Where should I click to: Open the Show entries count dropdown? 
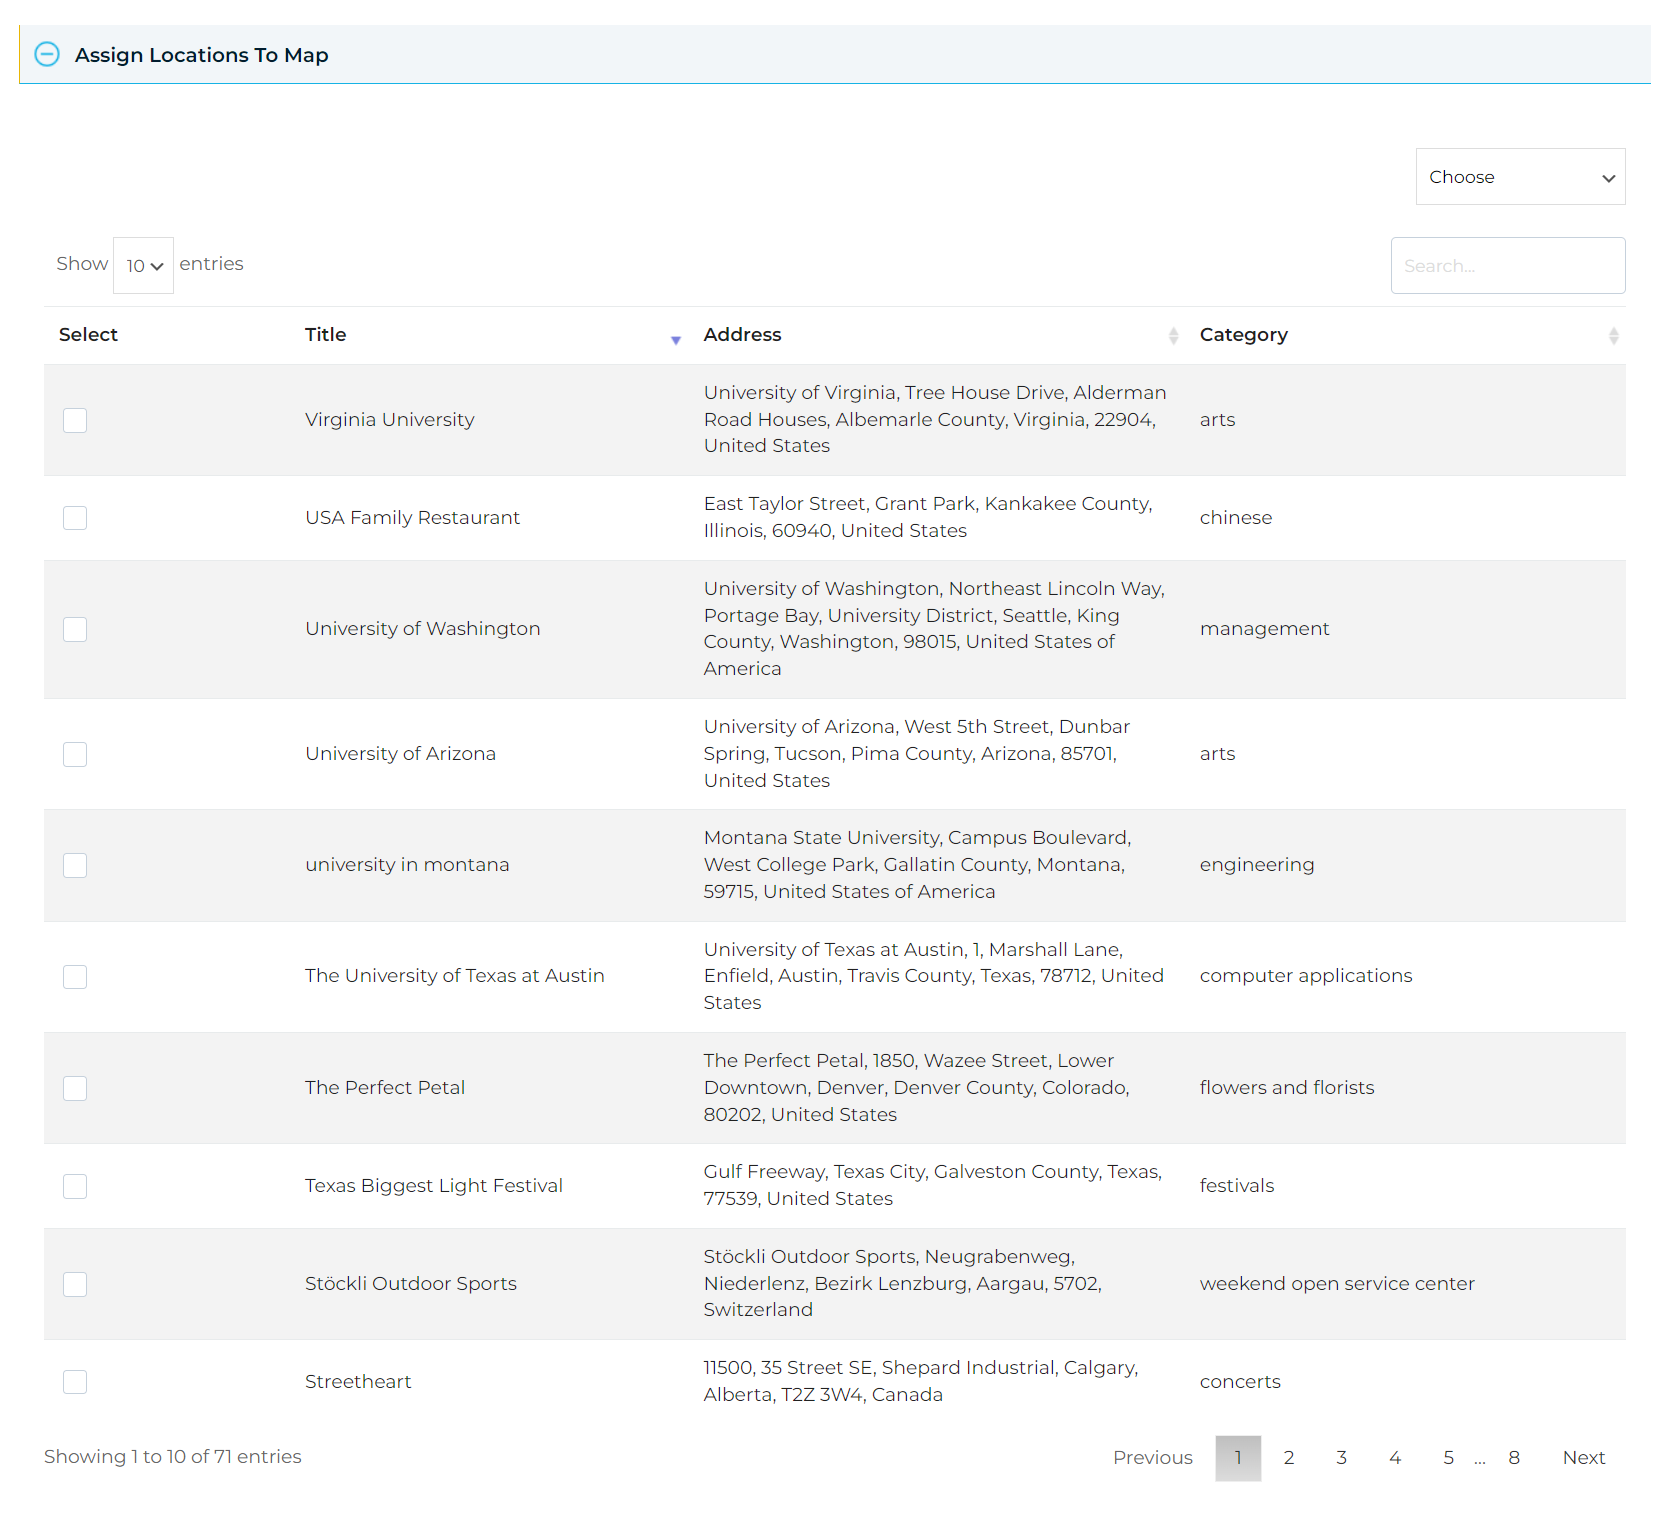pyautogui.click(x=143, y=265)
